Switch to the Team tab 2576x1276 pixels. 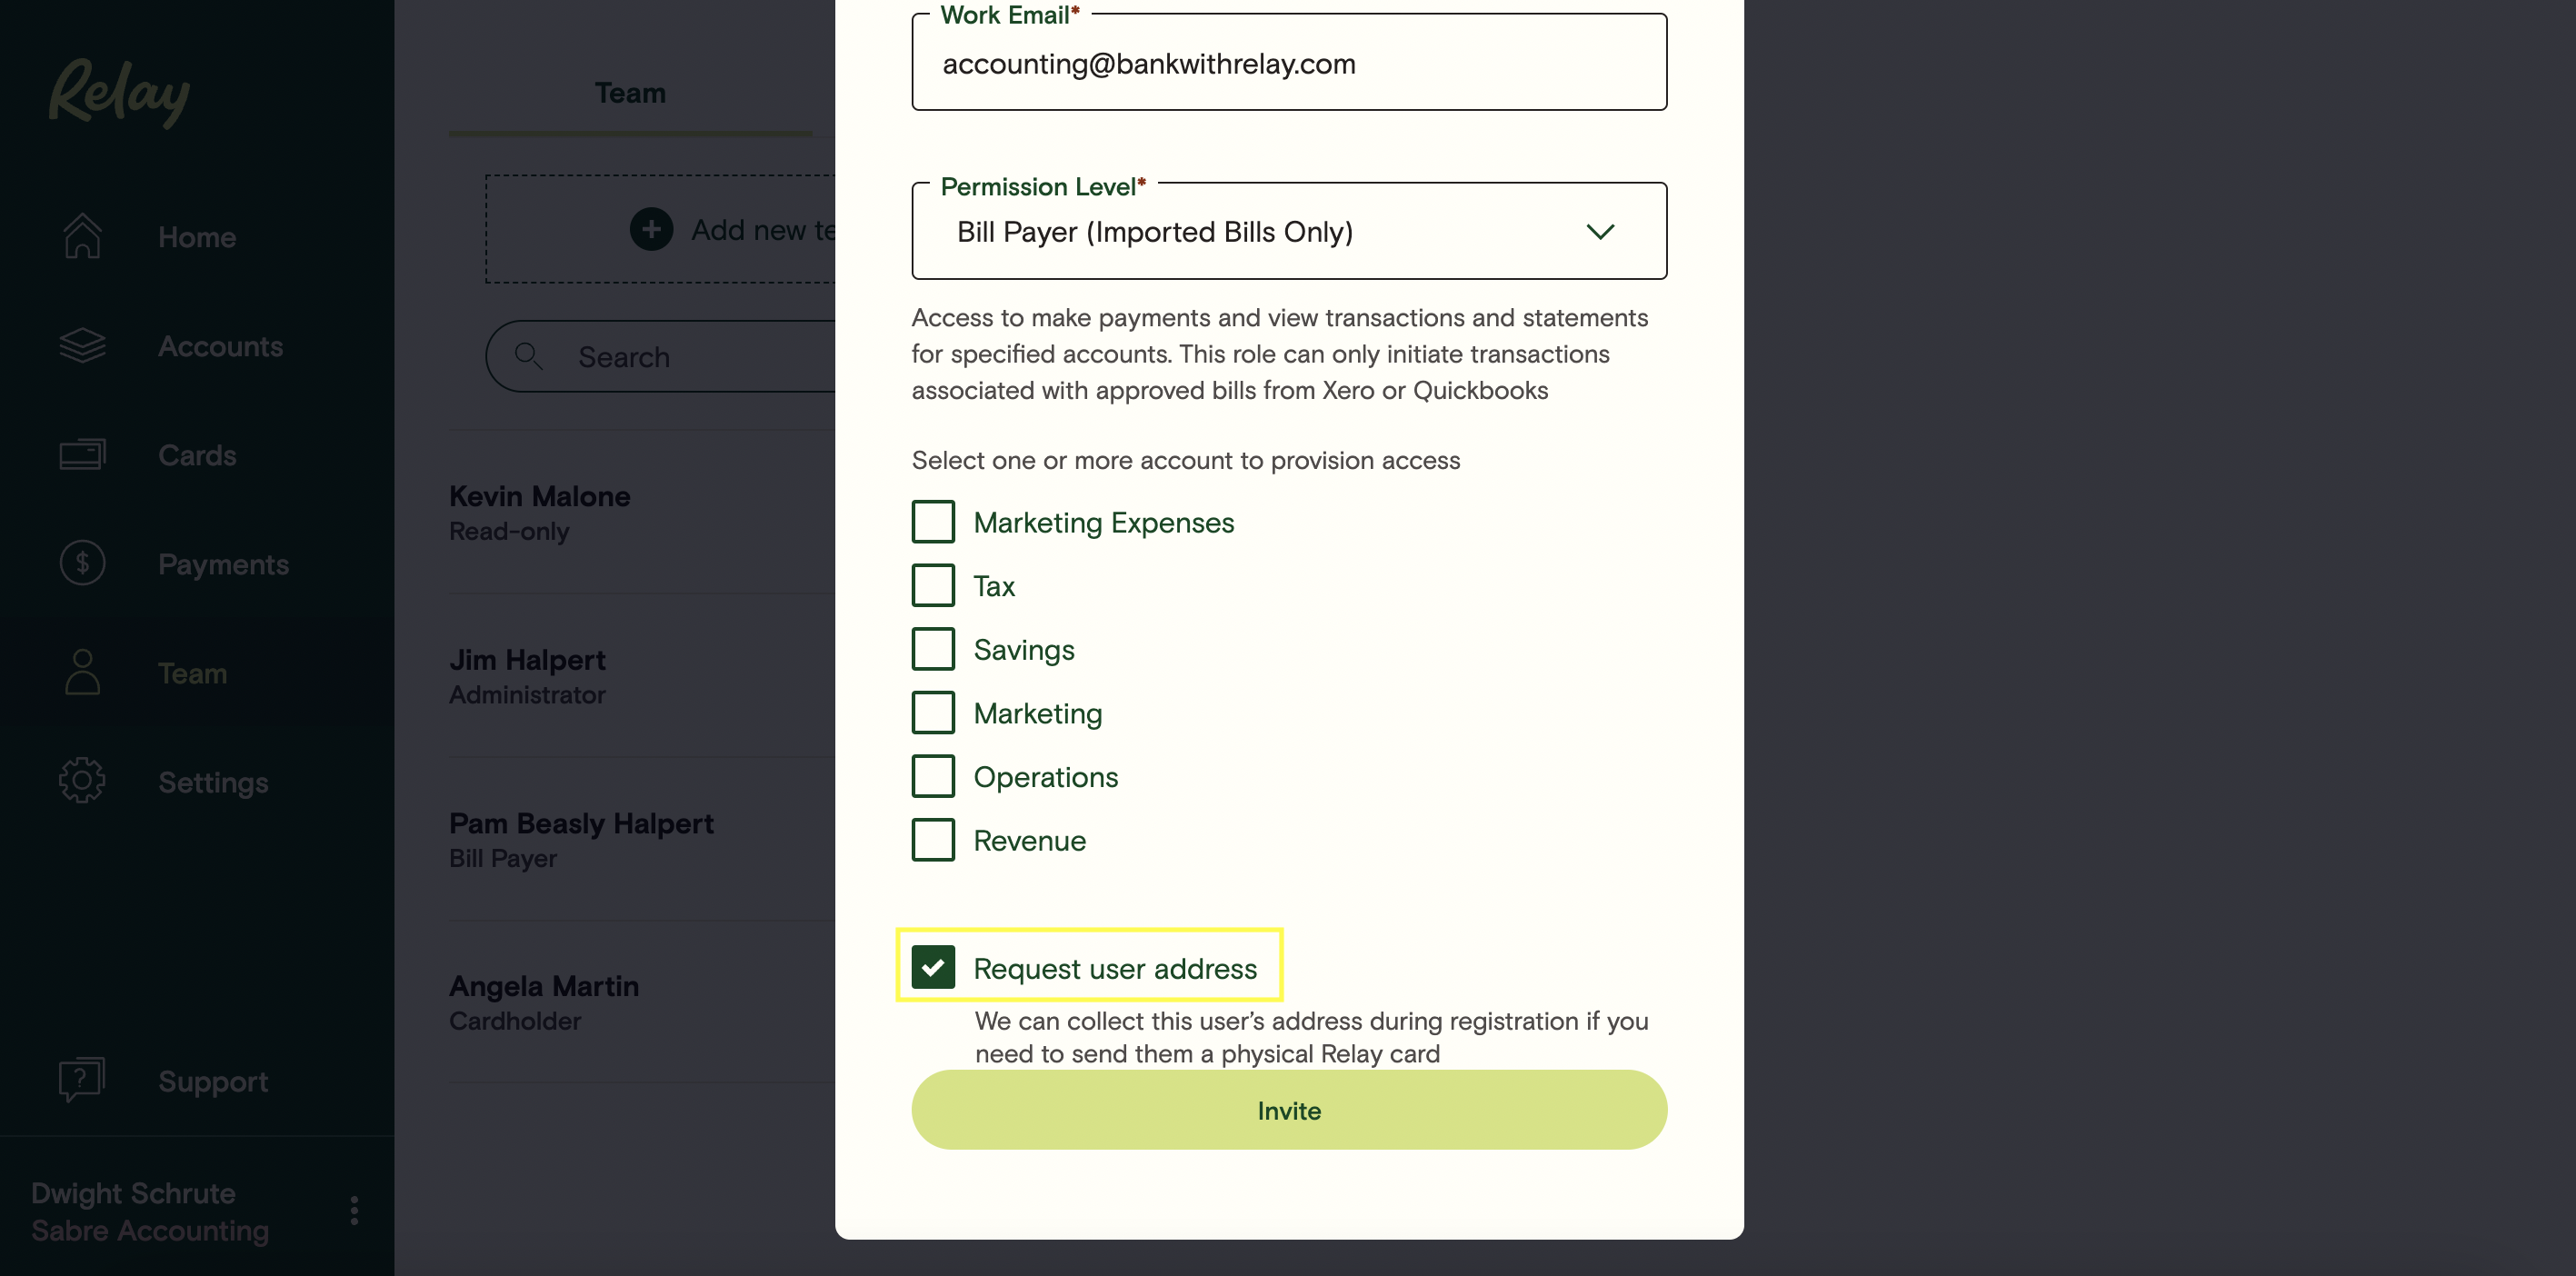click(x=630, y=93)
